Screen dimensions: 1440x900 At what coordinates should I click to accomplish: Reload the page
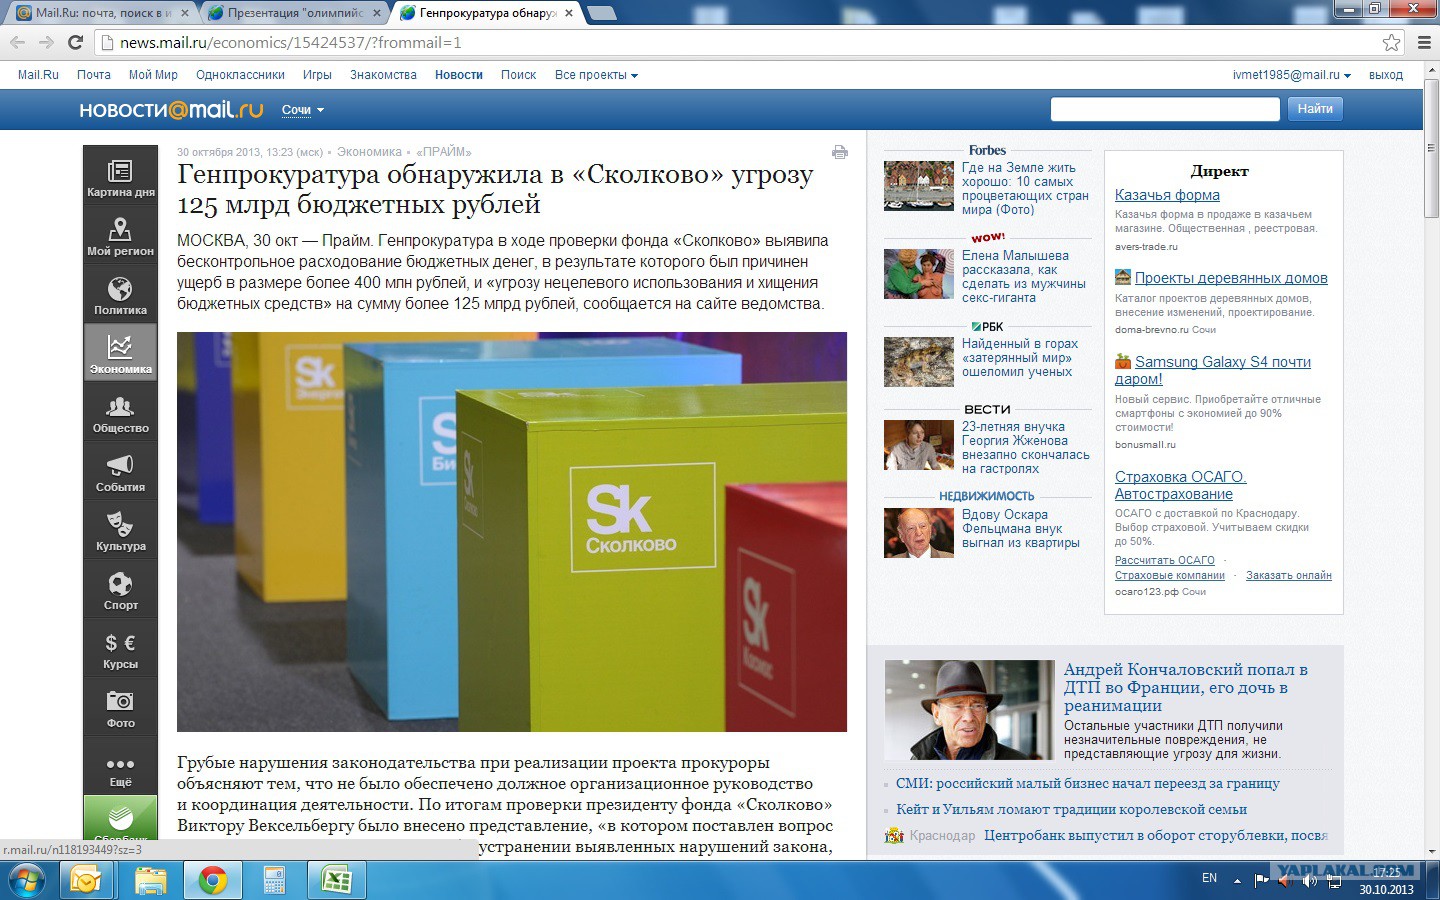coord(75,42)
